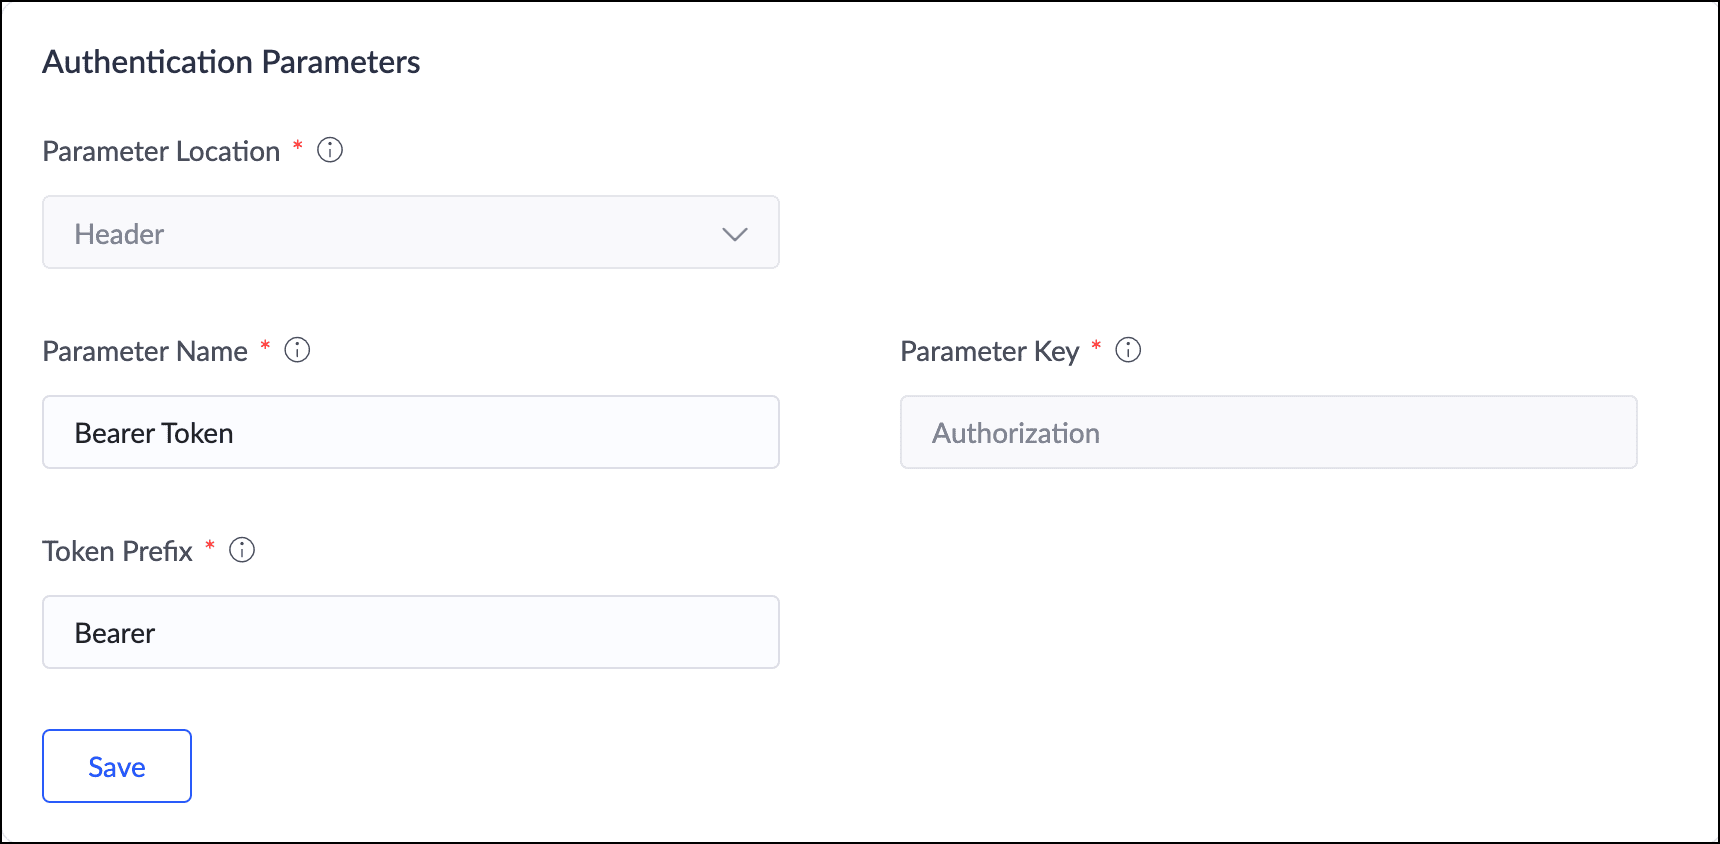Click the chevron arrow in Header dropdown
Viewport: 1720px width, 844px height.
(x=735, y=234)
